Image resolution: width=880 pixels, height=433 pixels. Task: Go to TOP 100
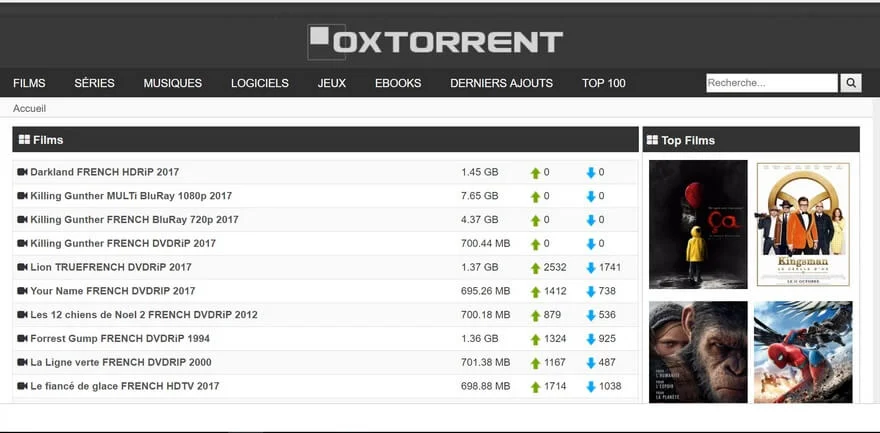tap(603, 83)
